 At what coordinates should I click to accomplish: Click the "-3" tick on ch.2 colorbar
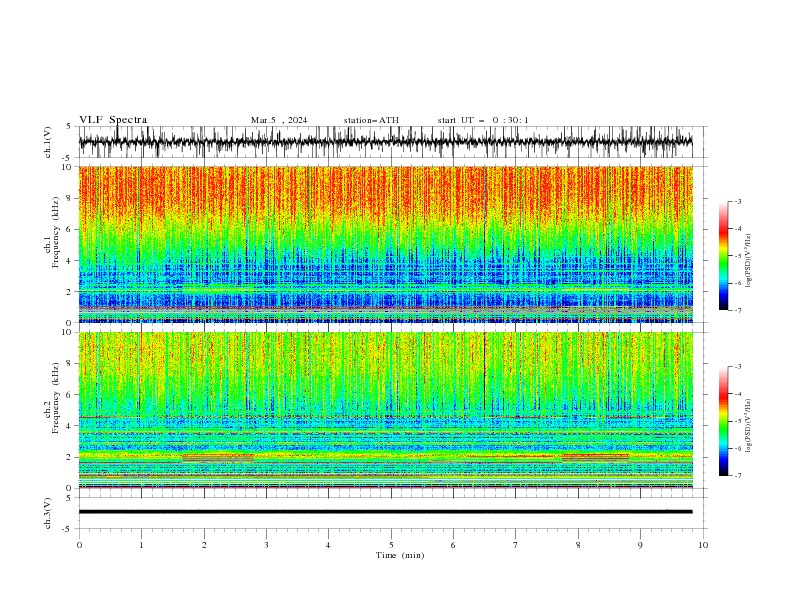738,367
